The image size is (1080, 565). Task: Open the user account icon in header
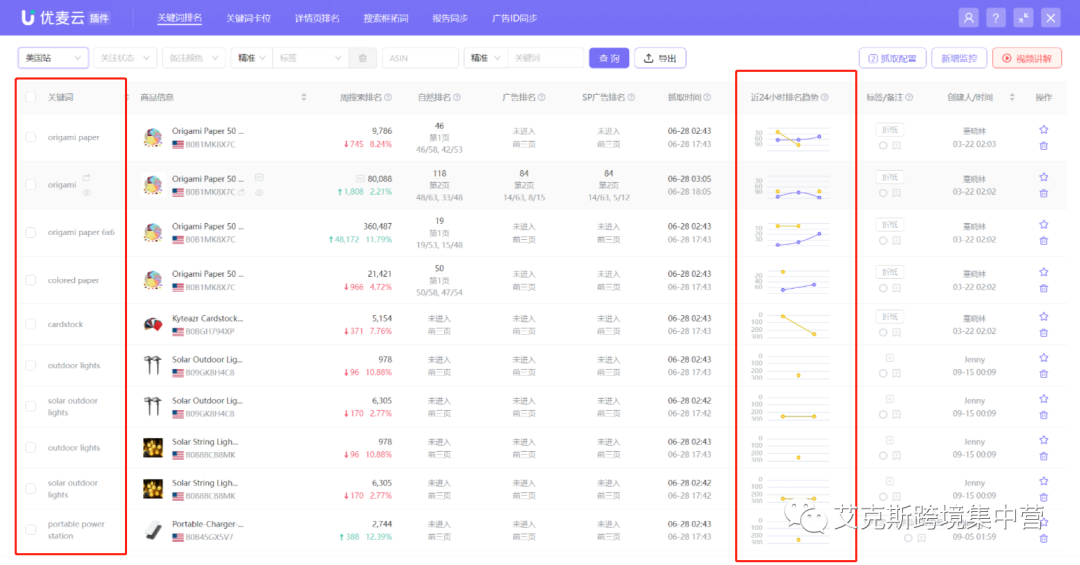(968, 18)
